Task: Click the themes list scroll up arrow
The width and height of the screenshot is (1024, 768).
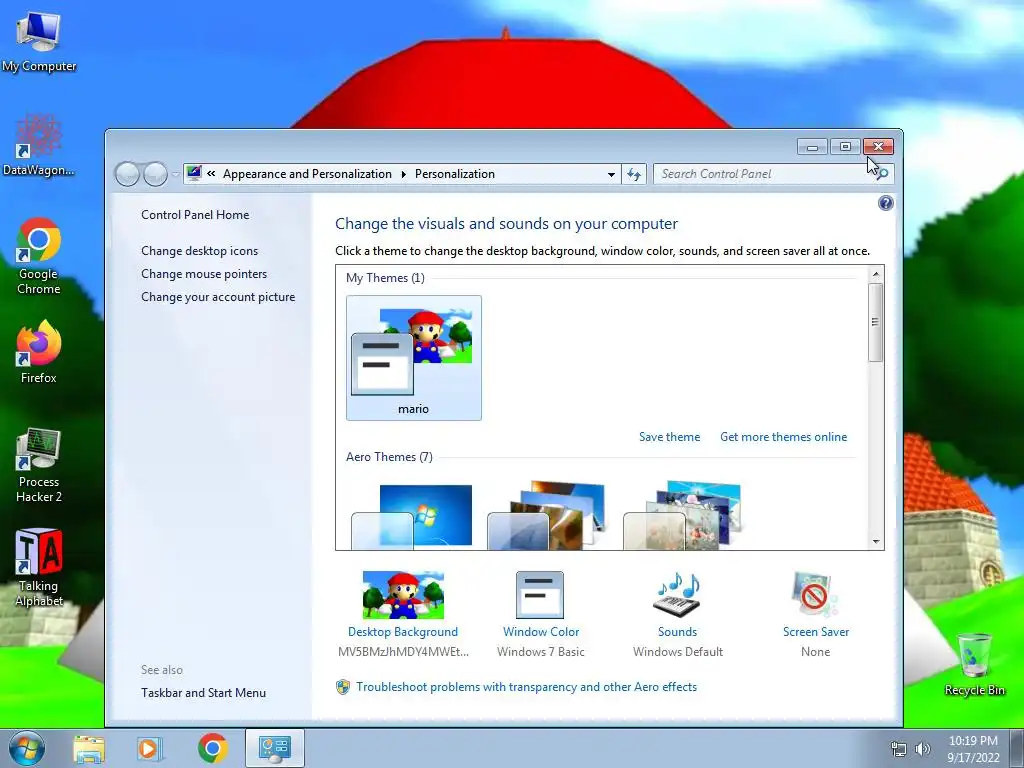Action: (876, 274)
